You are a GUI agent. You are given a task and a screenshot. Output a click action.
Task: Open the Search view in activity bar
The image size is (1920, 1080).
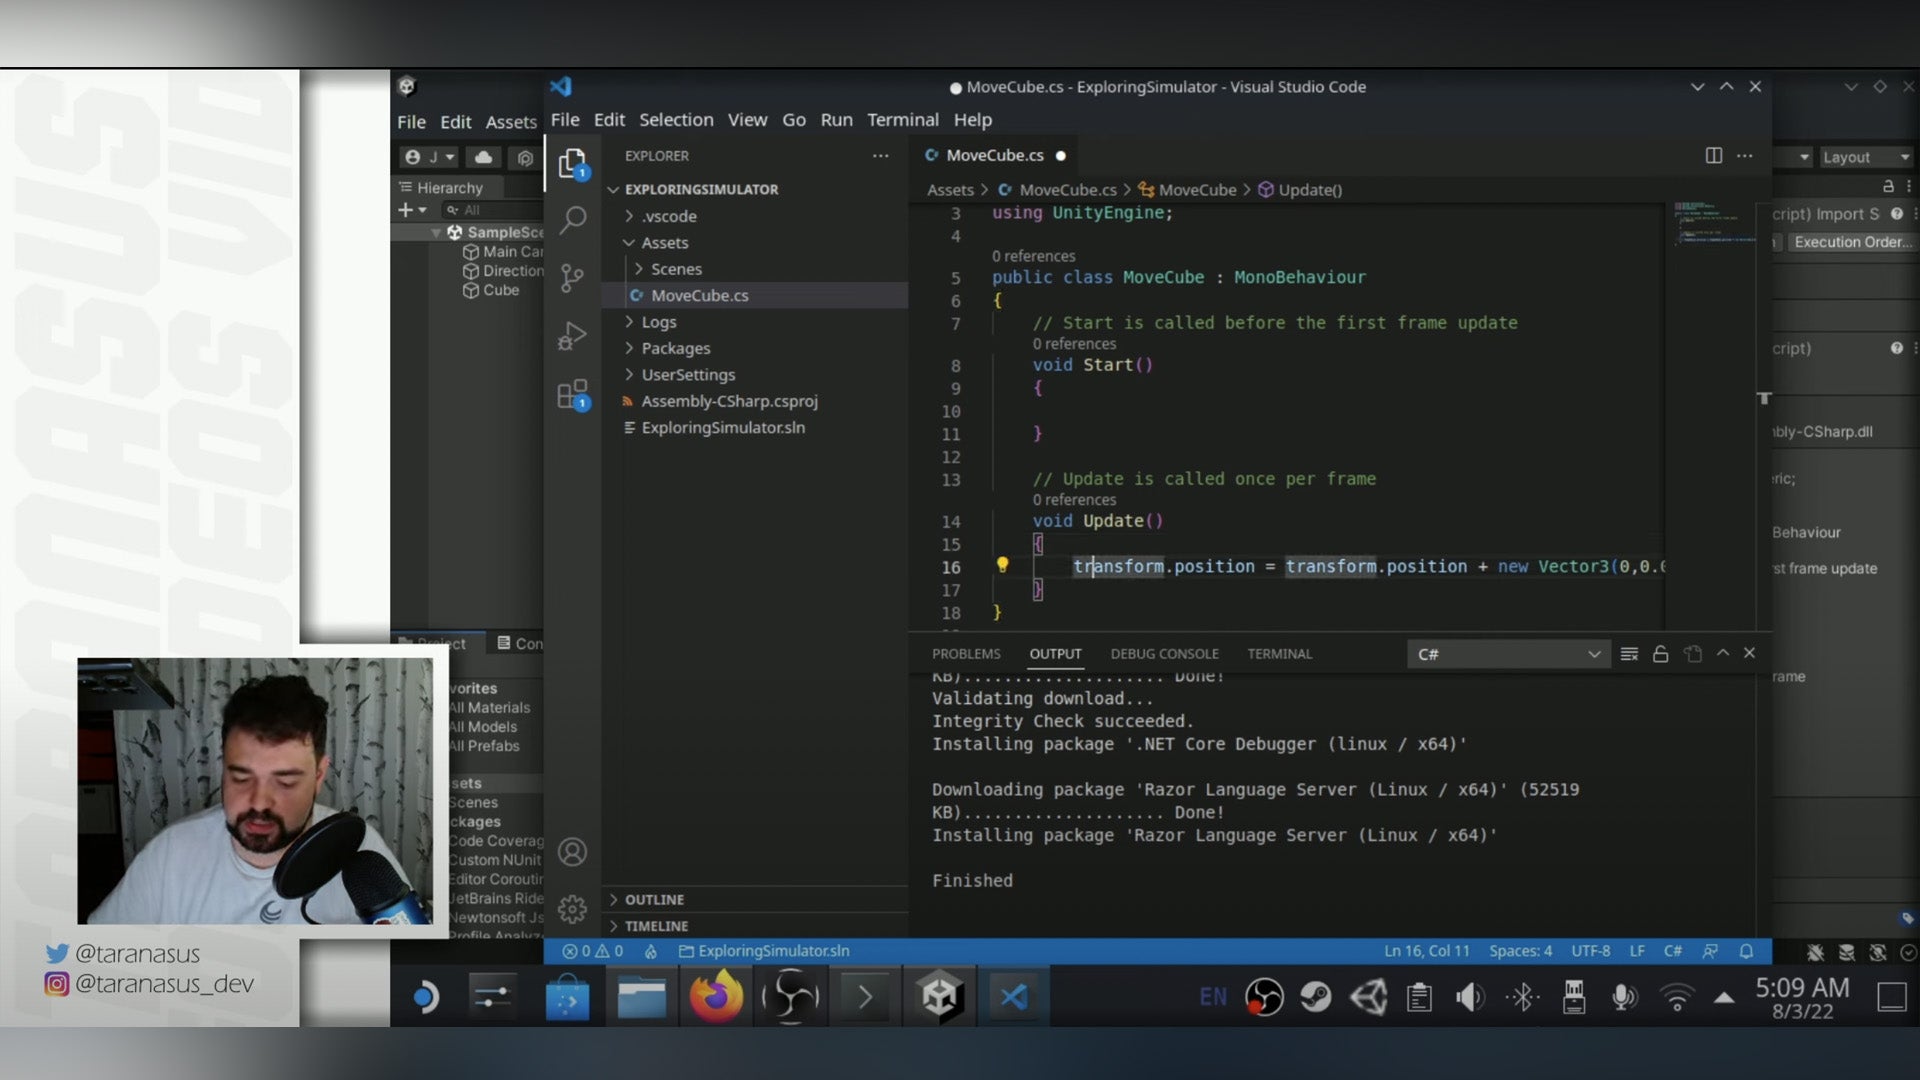pyautogui.click(x=573, y=220)
